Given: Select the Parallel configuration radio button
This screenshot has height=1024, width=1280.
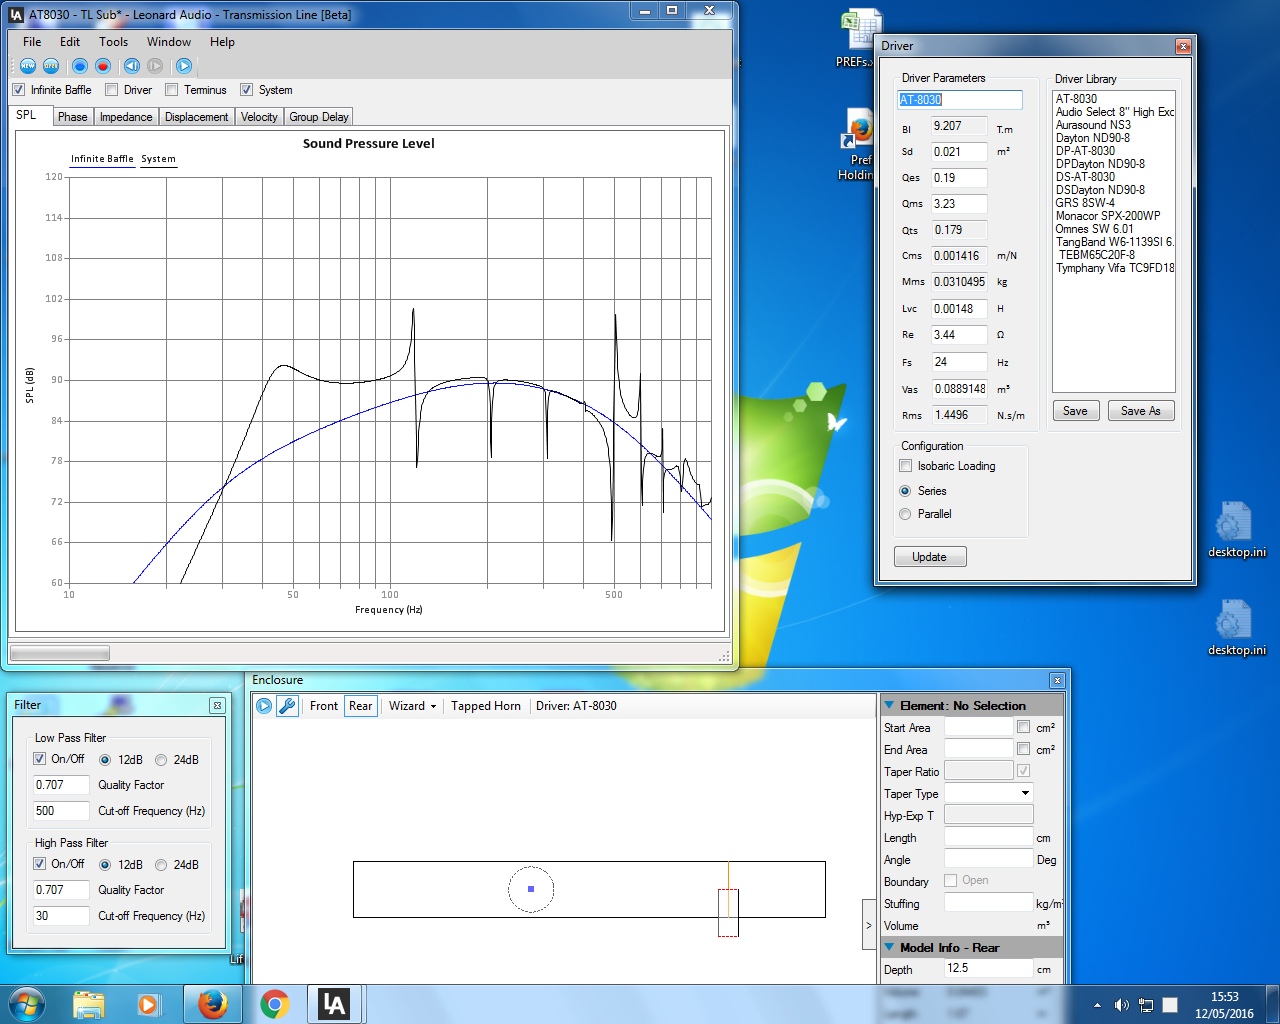Looking at the screenshot, I should tap(906, 514).
